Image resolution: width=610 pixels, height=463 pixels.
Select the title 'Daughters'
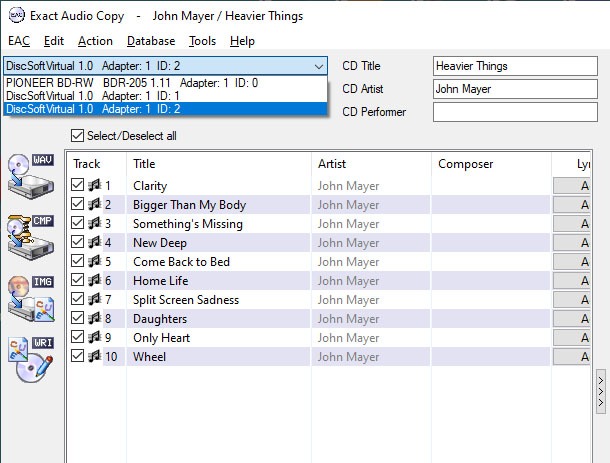160,319
